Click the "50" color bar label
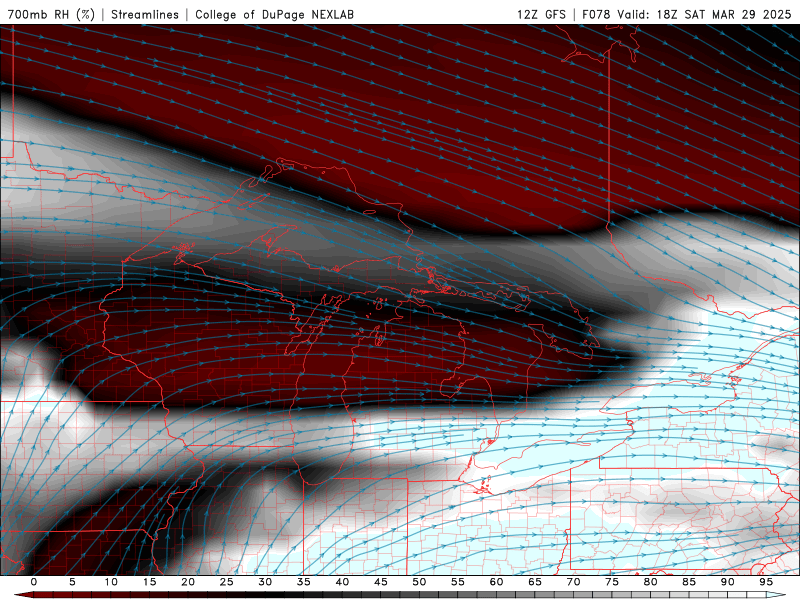 pos(419,582)
